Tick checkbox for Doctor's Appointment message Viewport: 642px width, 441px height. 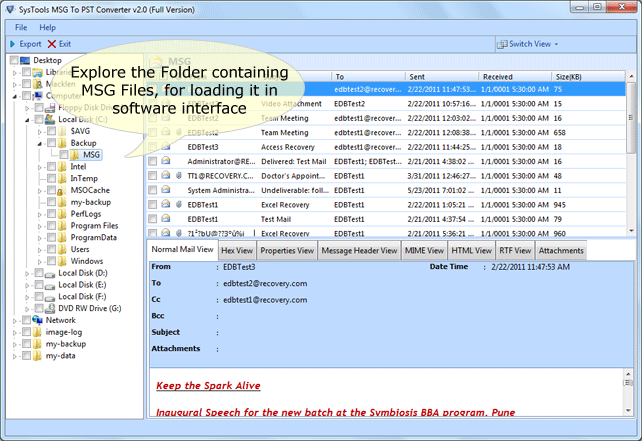pos(152,176)
